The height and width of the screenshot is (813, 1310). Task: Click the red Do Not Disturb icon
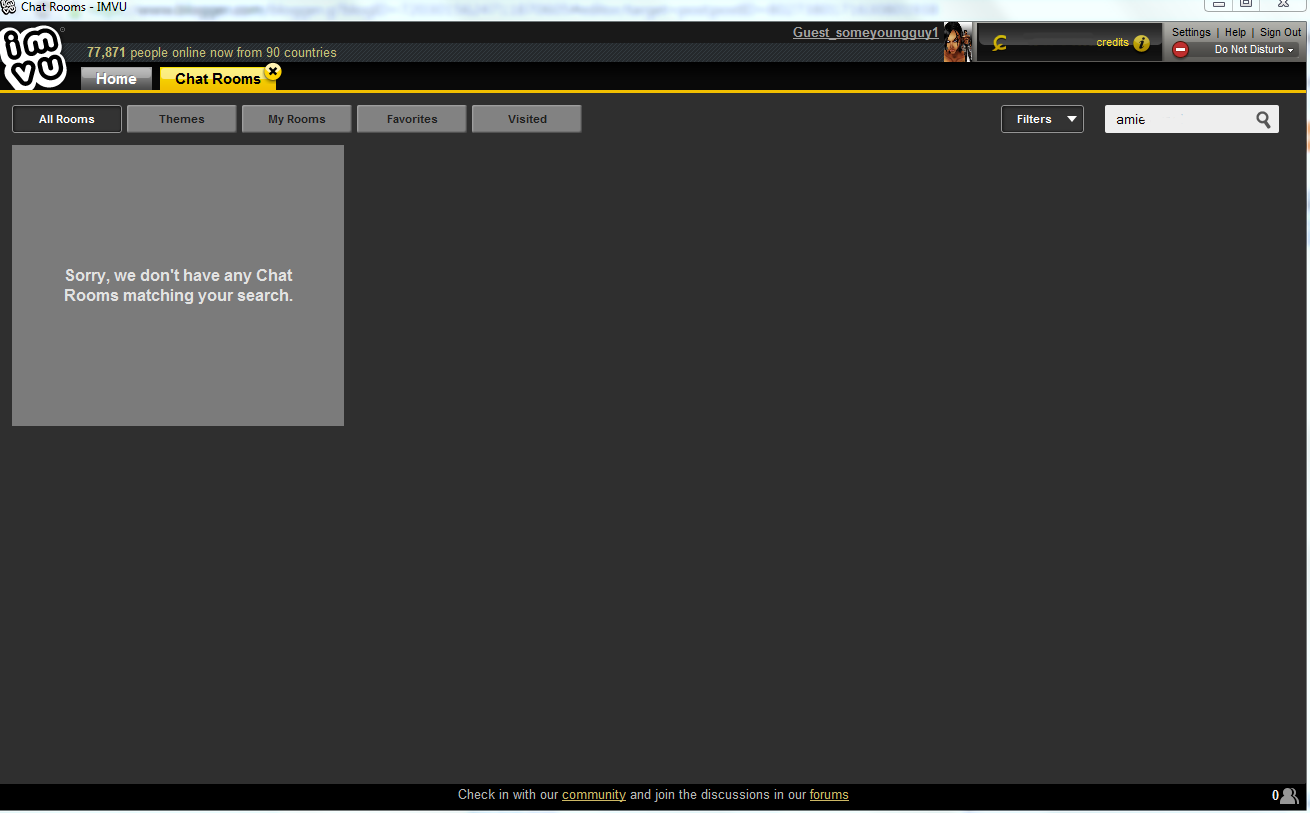[1180, 49]
